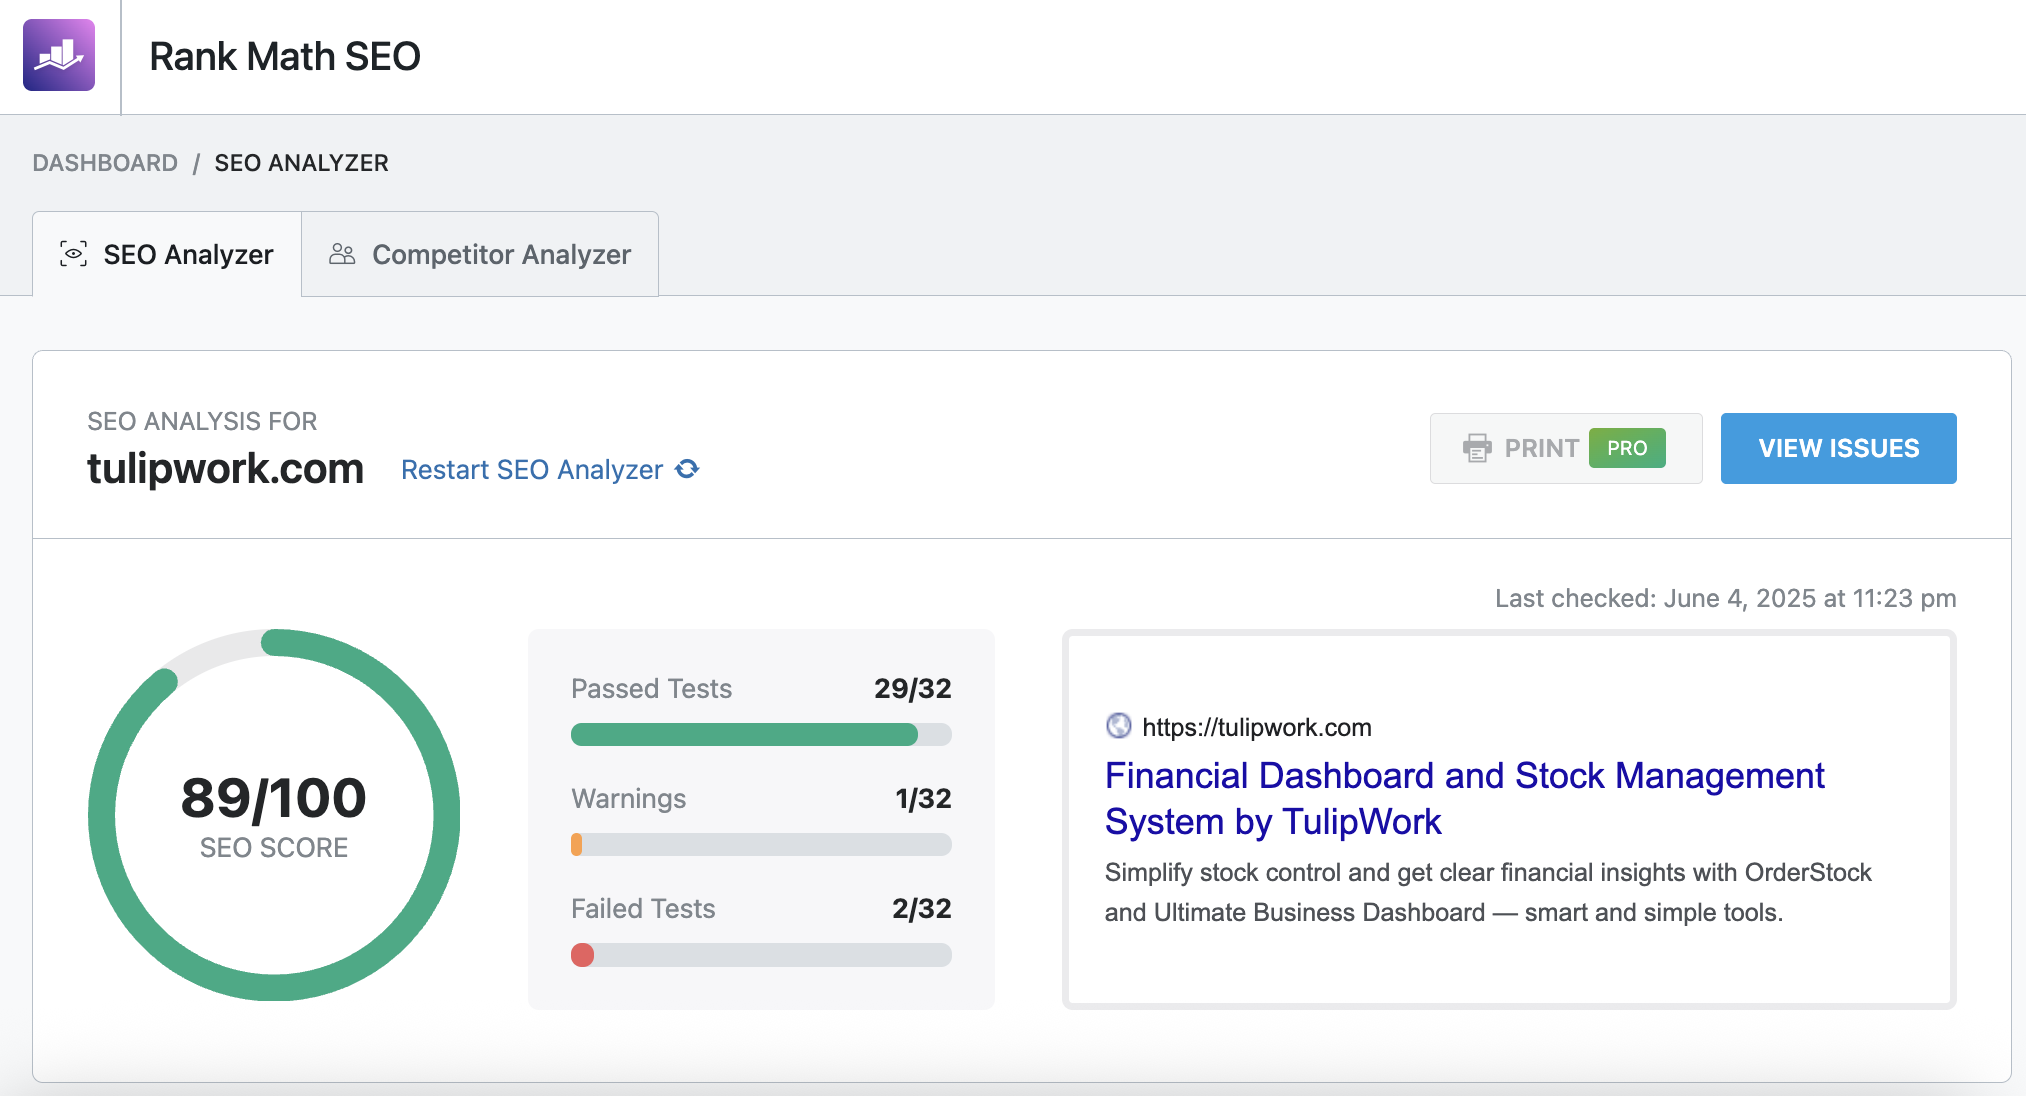2026x1096 pixels.
Task: Click the Passed Tests green progress bar
Action: point(761,735)
